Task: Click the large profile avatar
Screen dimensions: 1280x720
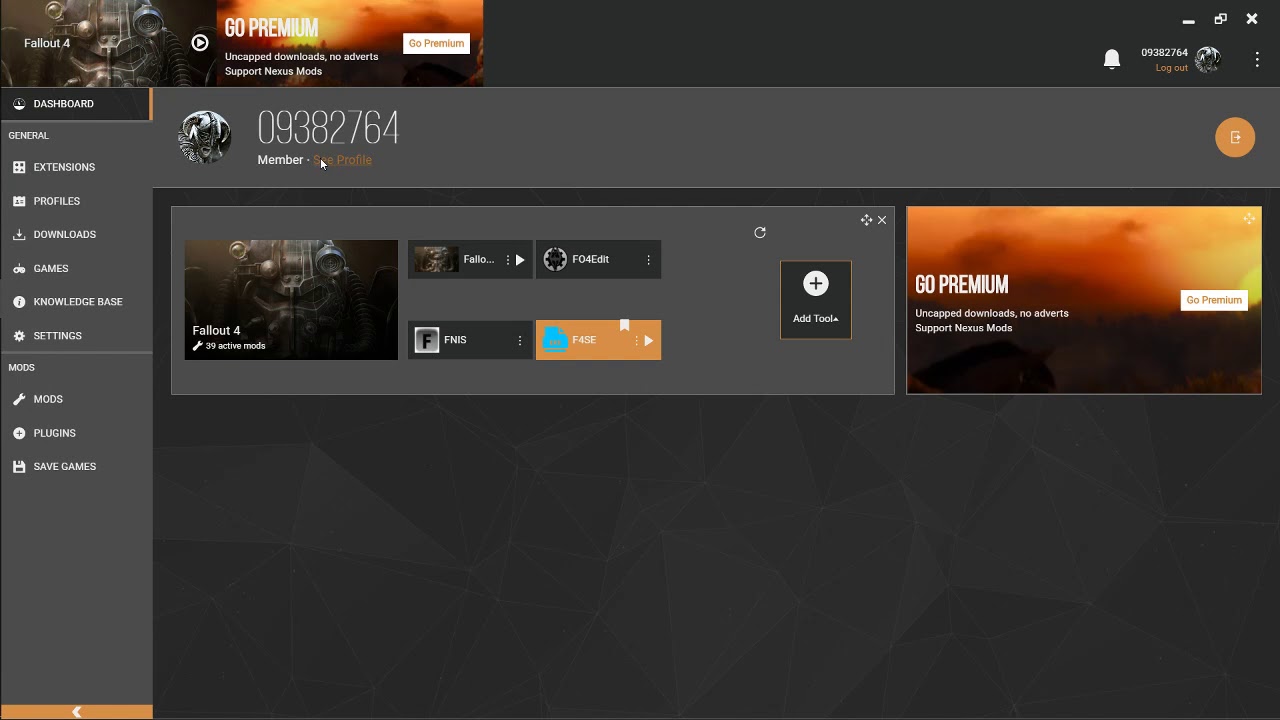Action: pyautogui.click(x=205, y=137)
